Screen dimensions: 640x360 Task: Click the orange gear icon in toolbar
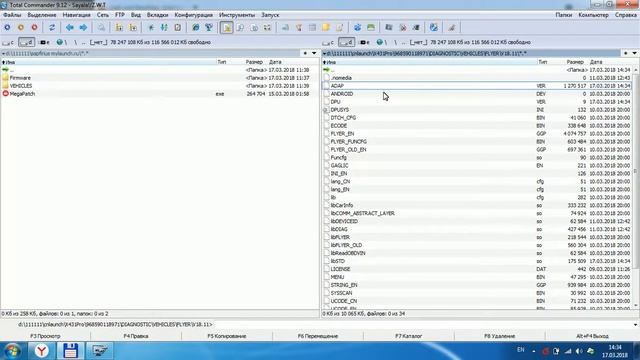click(x=21, y=27)
